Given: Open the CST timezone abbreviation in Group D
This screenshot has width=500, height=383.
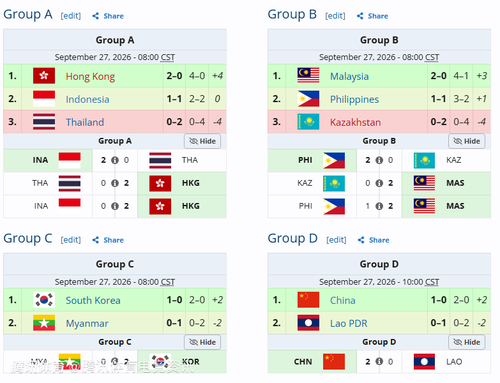Looking at the screenshot, I should pos(432,282).
